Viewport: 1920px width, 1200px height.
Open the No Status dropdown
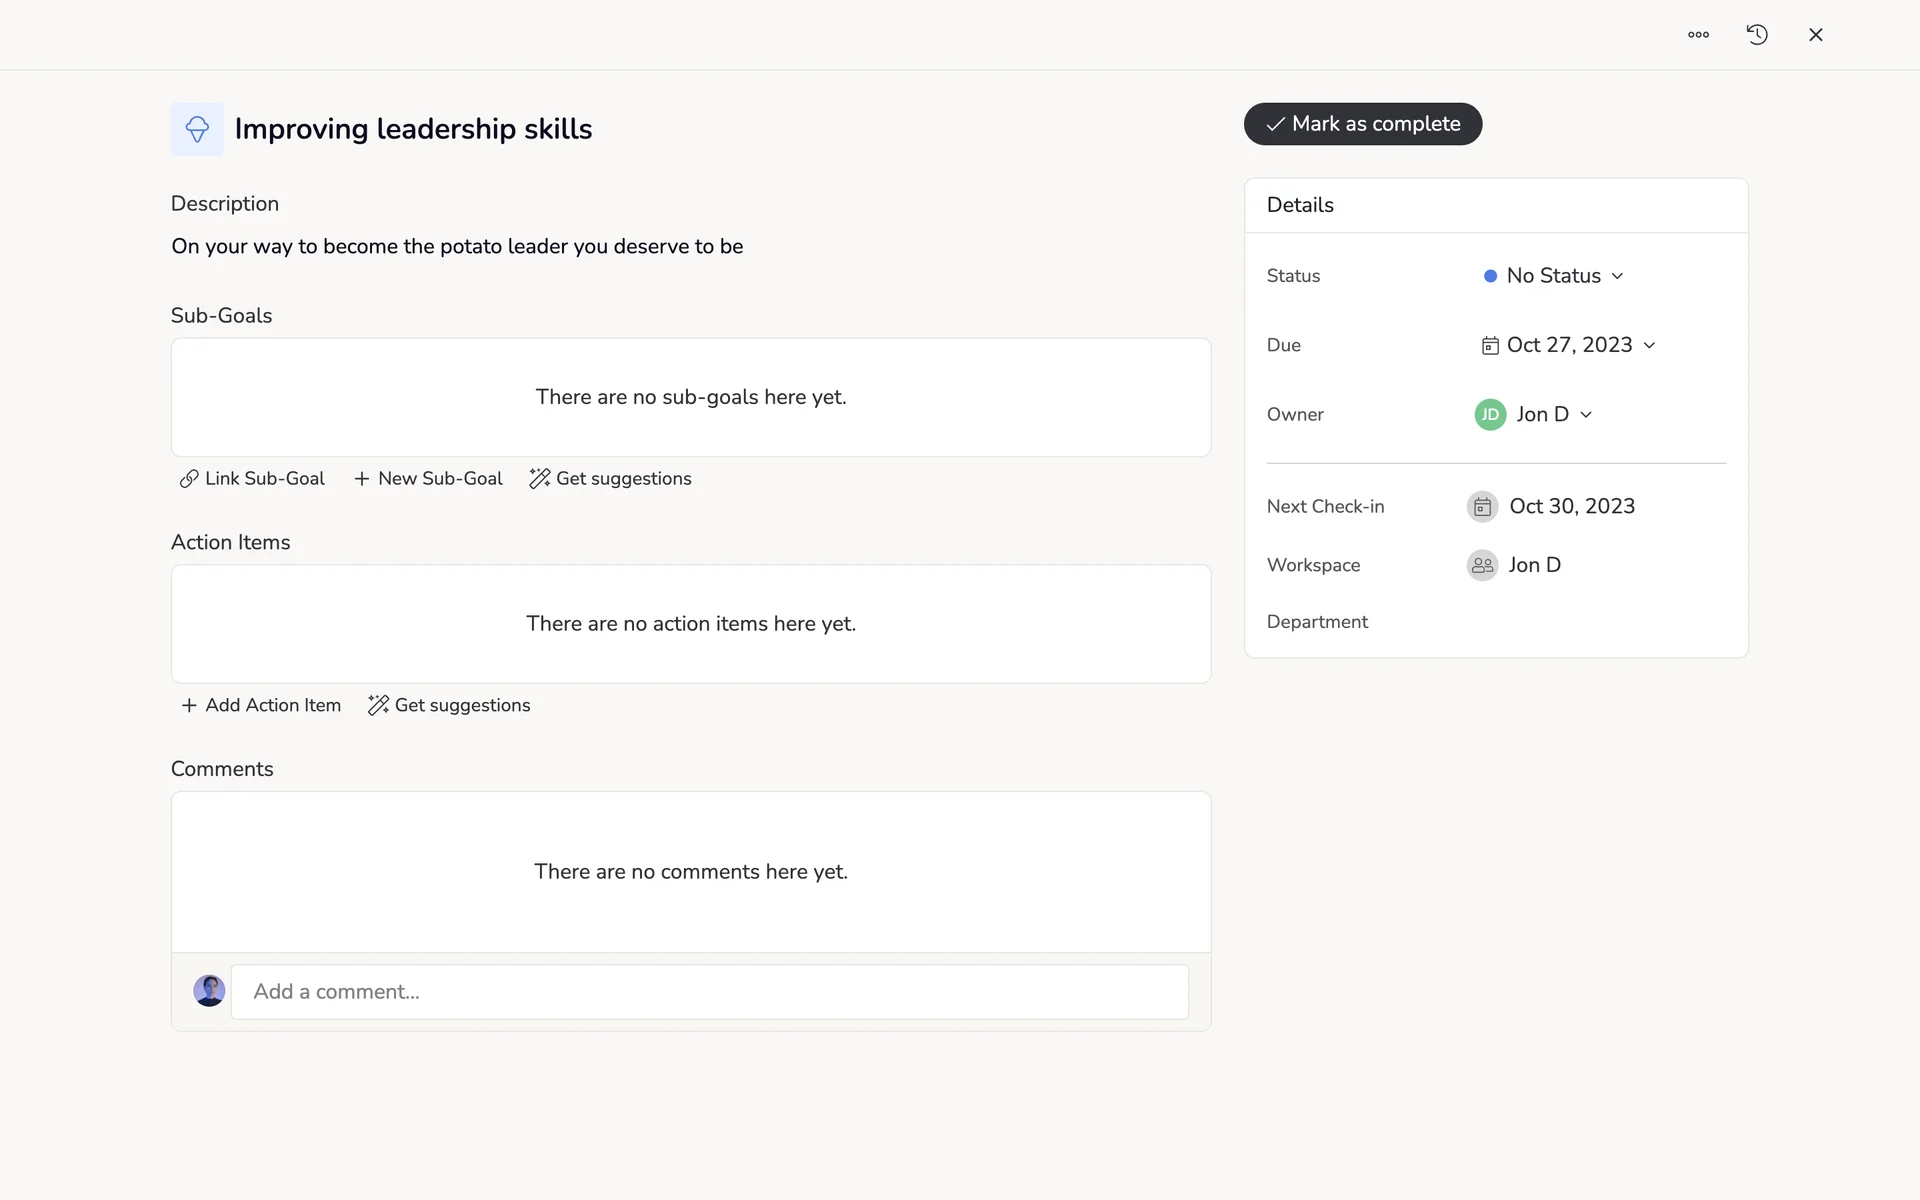click(1554, 276)
